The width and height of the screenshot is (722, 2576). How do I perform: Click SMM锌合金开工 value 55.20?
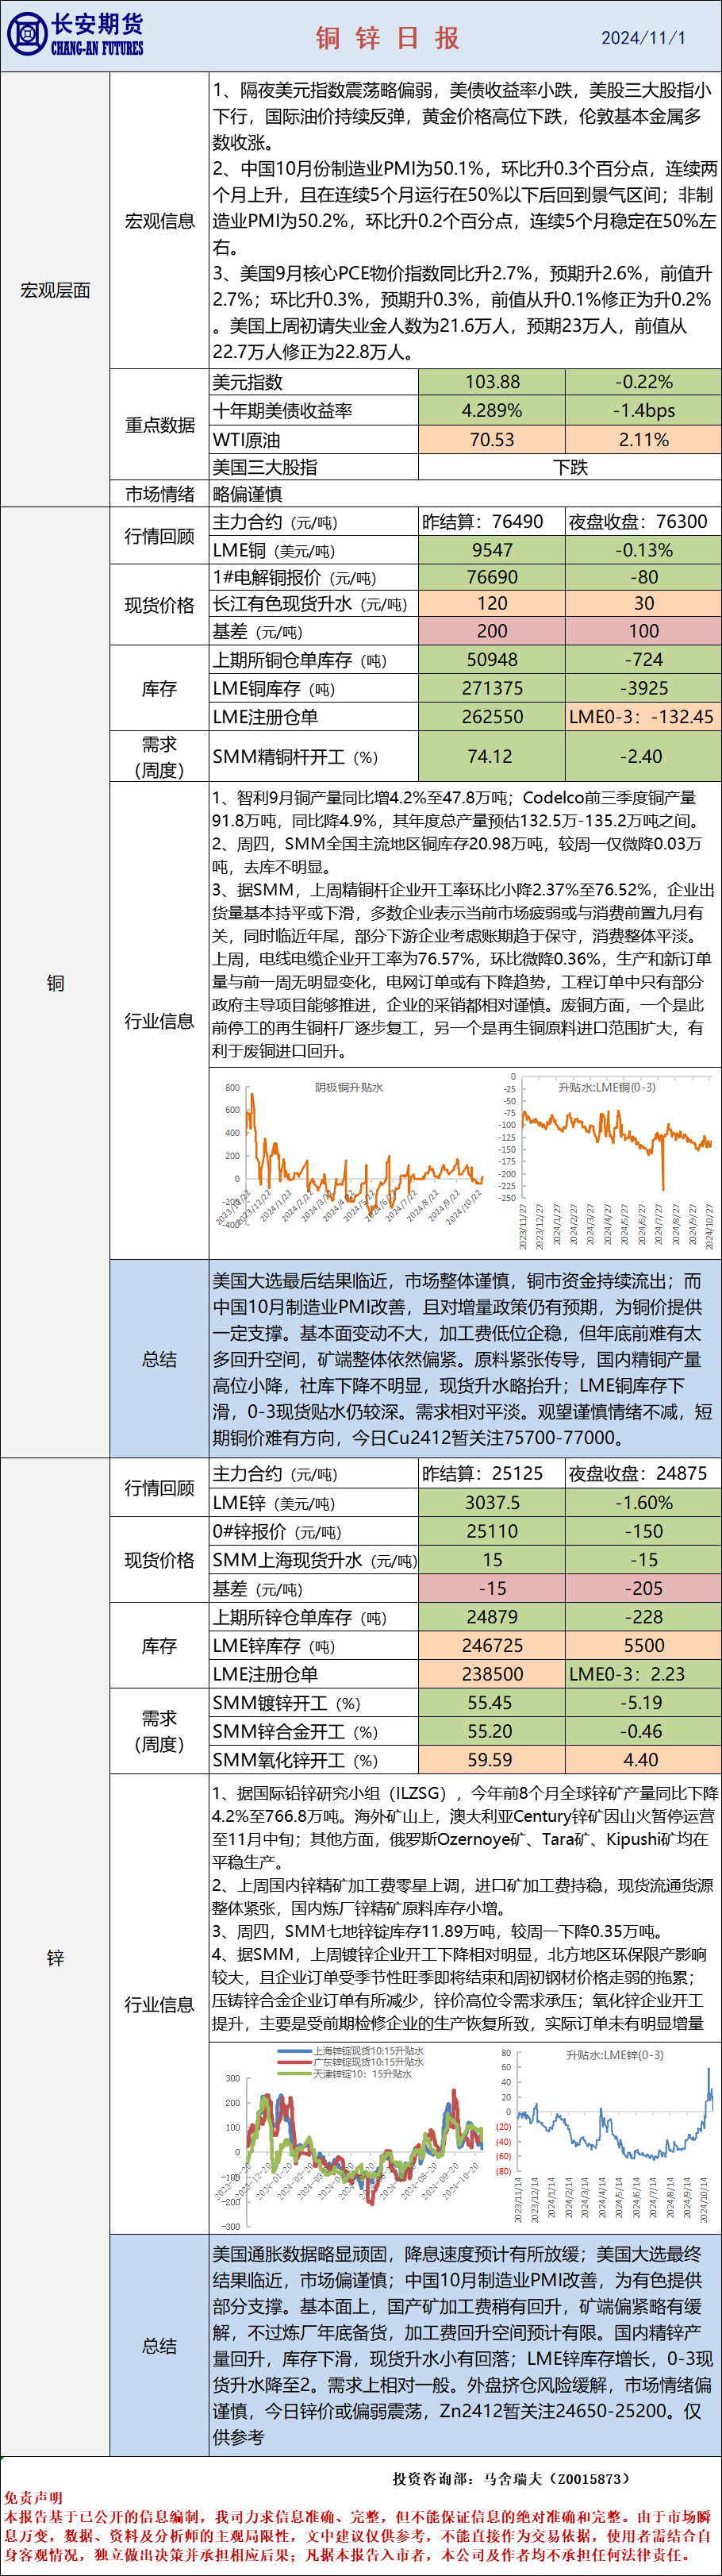point(492,1731)
